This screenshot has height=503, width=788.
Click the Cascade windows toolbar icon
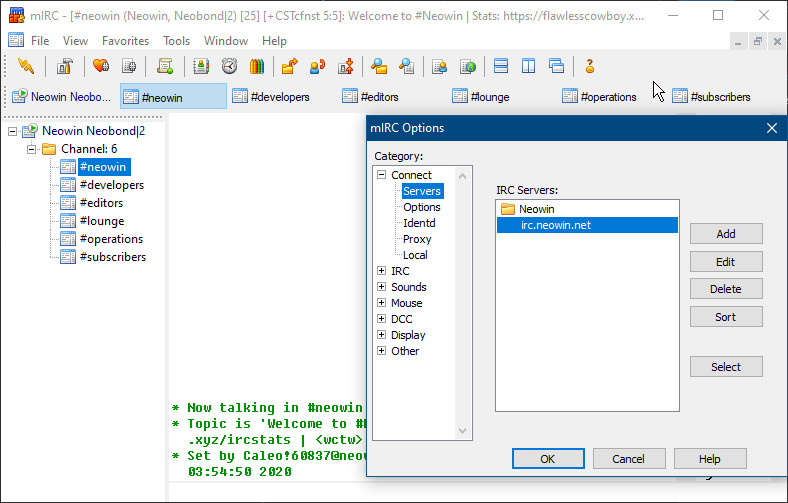click(556, 67)
